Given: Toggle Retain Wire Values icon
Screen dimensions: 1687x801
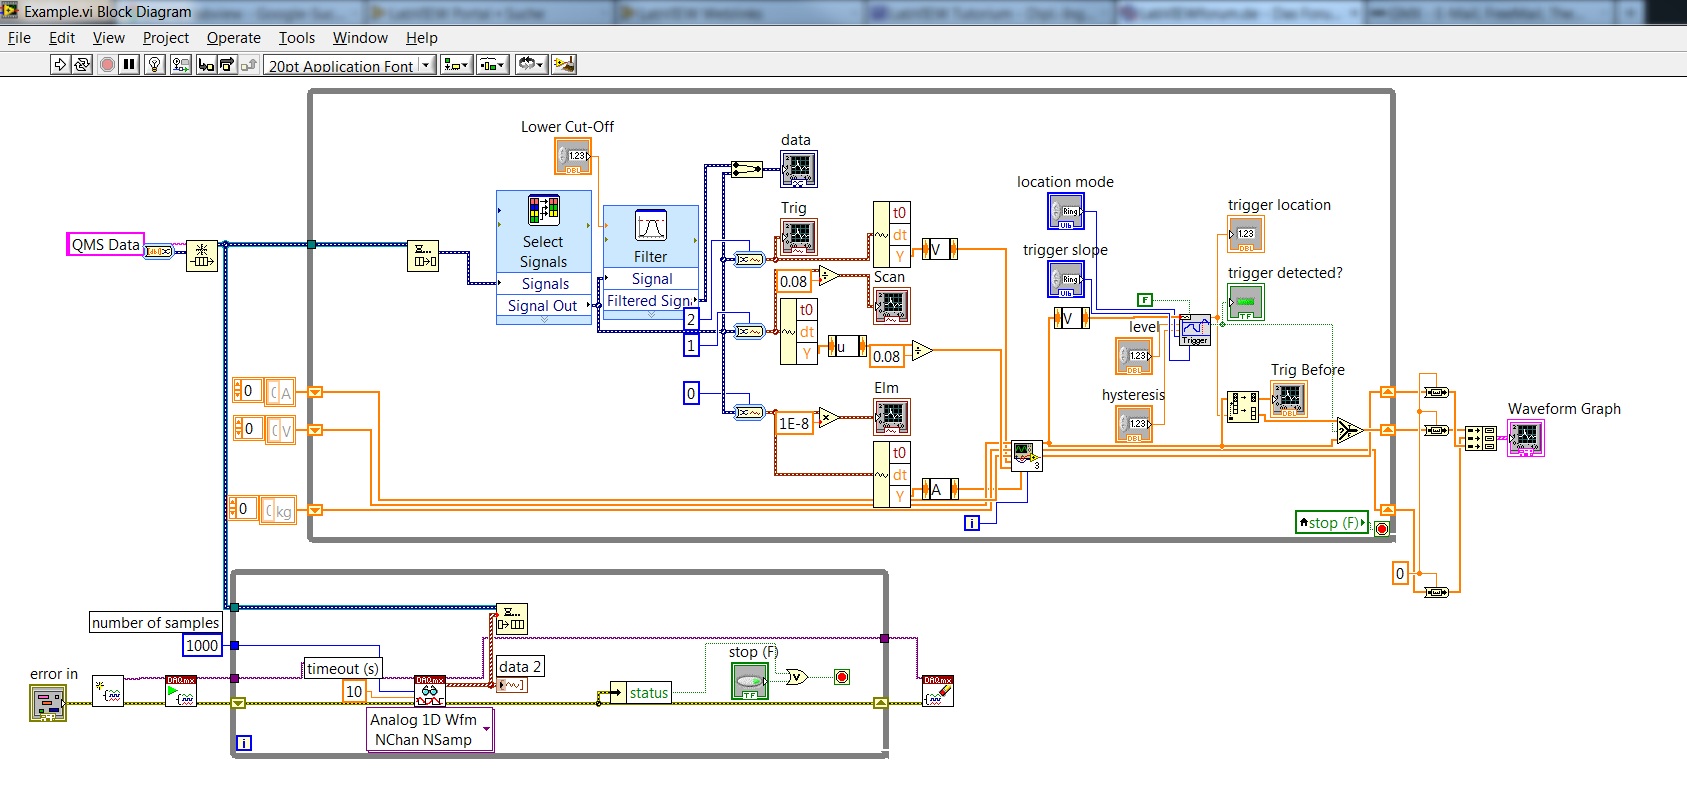Looking at the screenshot, I should point(181,64).
